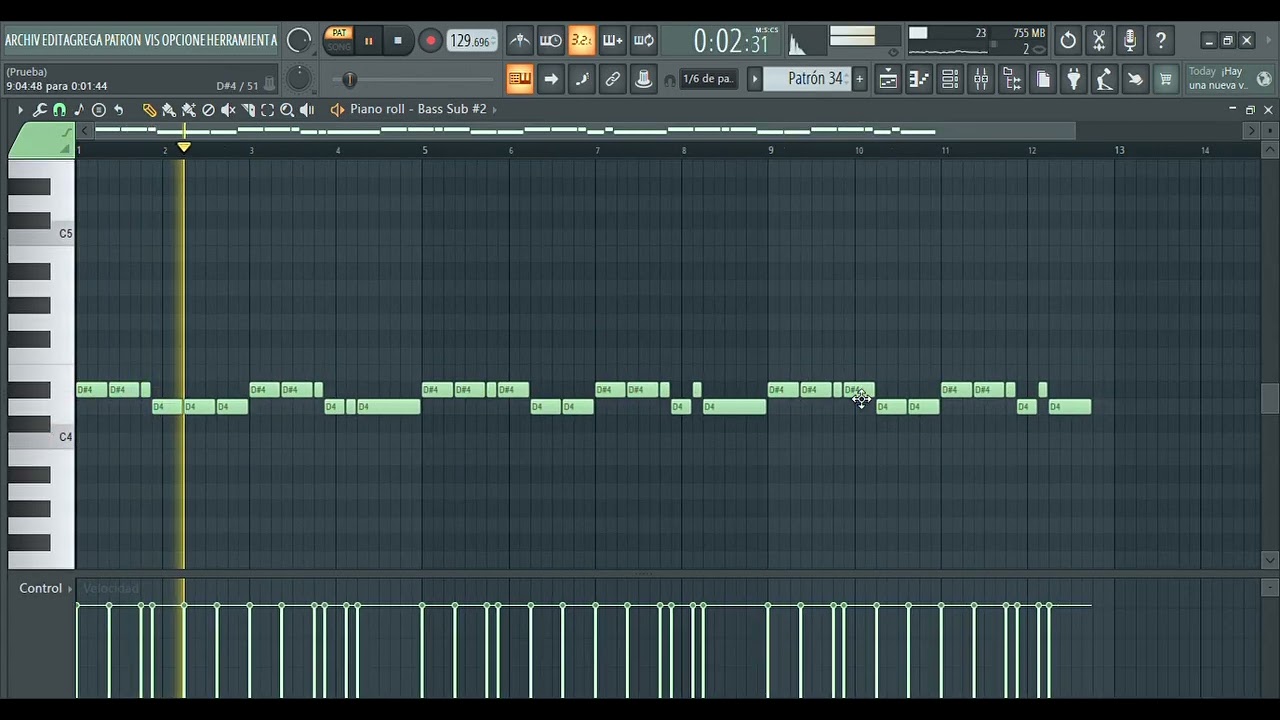Viewport: 1280px width, 720px height.
Task: Open the Plugin picker plug icon
Action: (x=1074, y=79)
